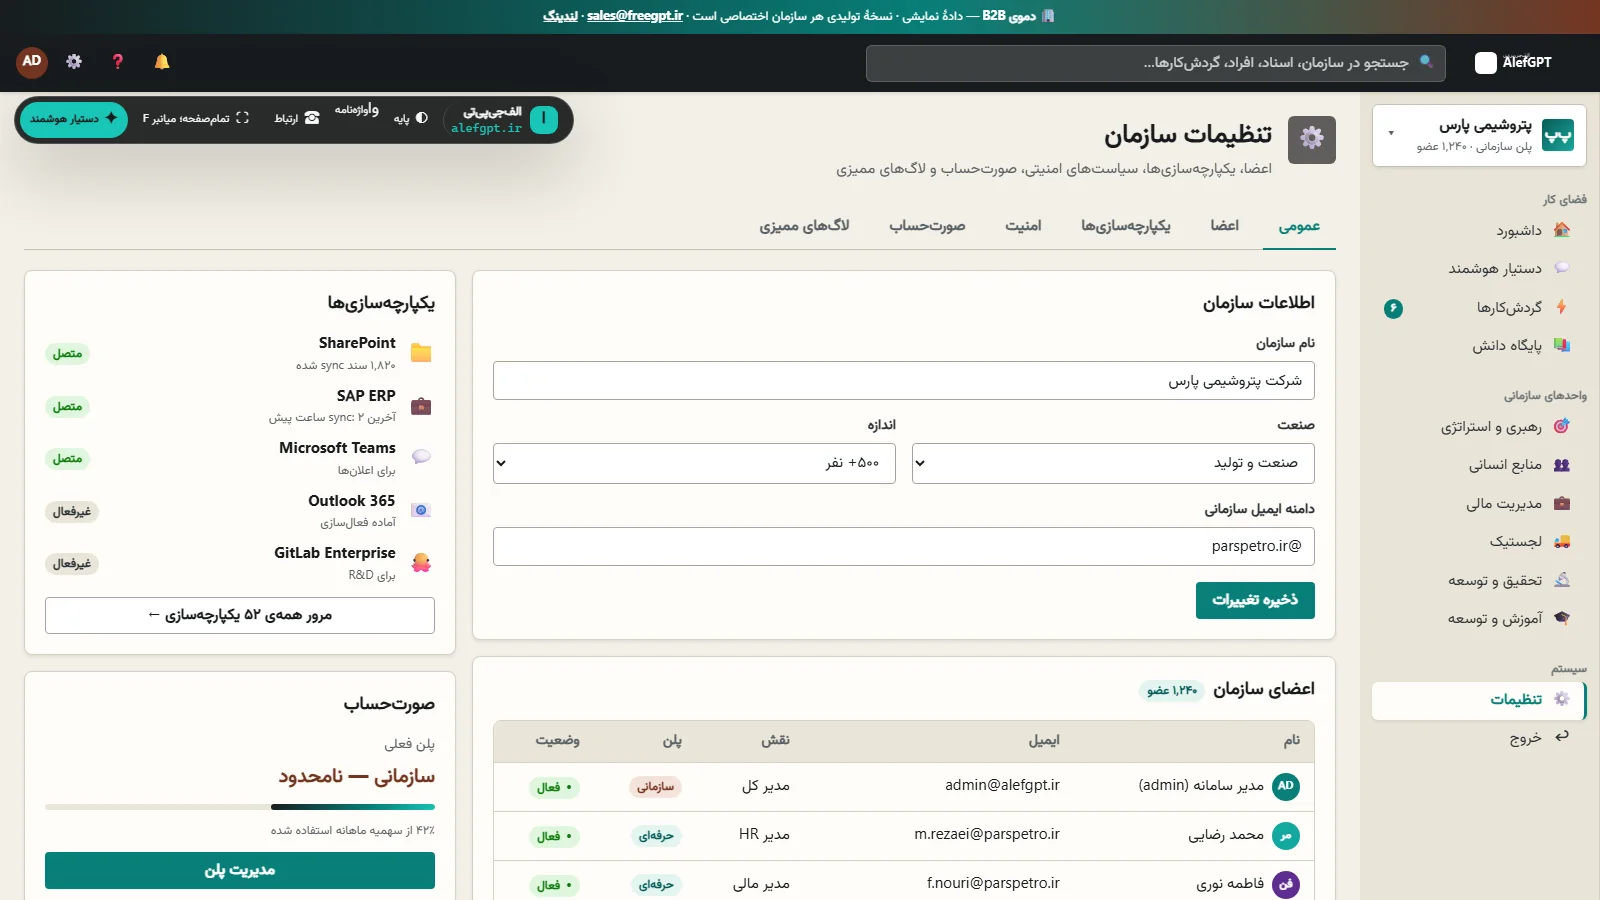Screen dimensions: 1600x900
Task: Open help question mark icon
Action: (118, 62)
